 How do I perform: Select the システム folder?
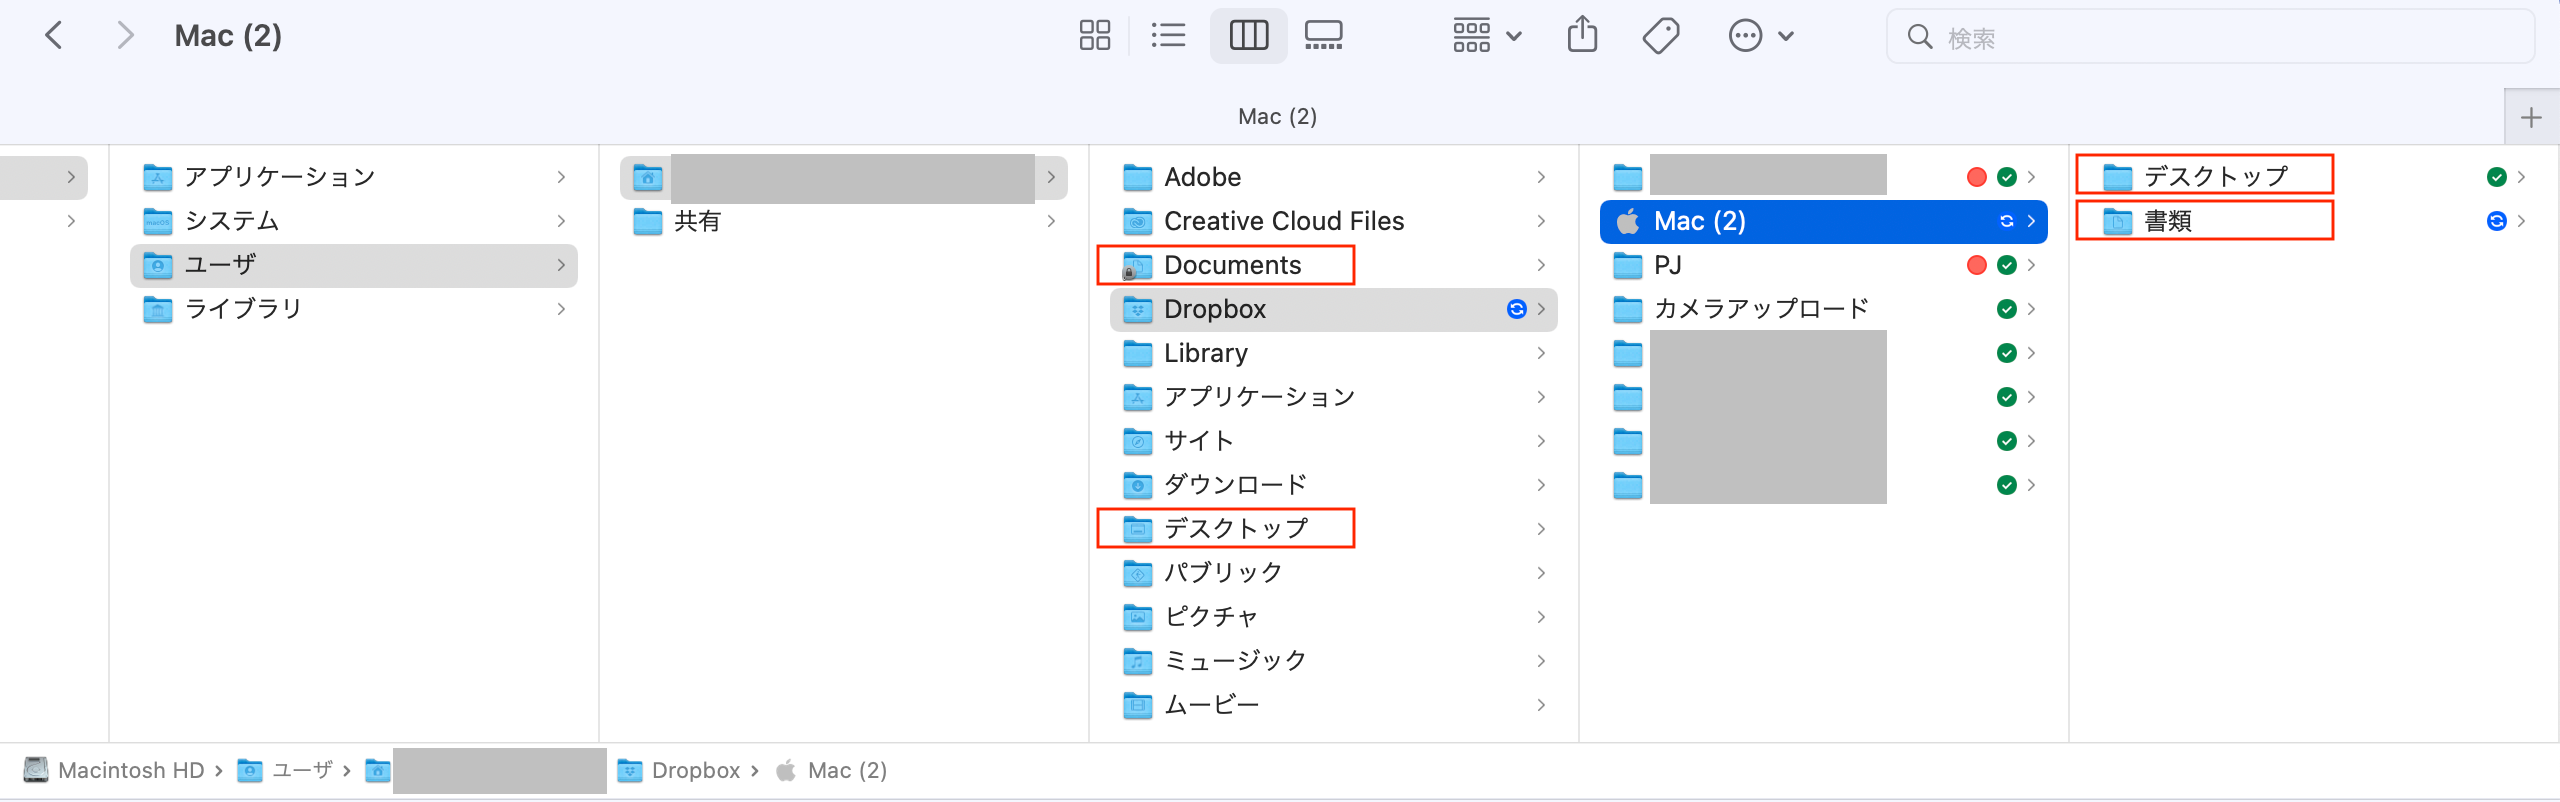click(x=354, y=221)
